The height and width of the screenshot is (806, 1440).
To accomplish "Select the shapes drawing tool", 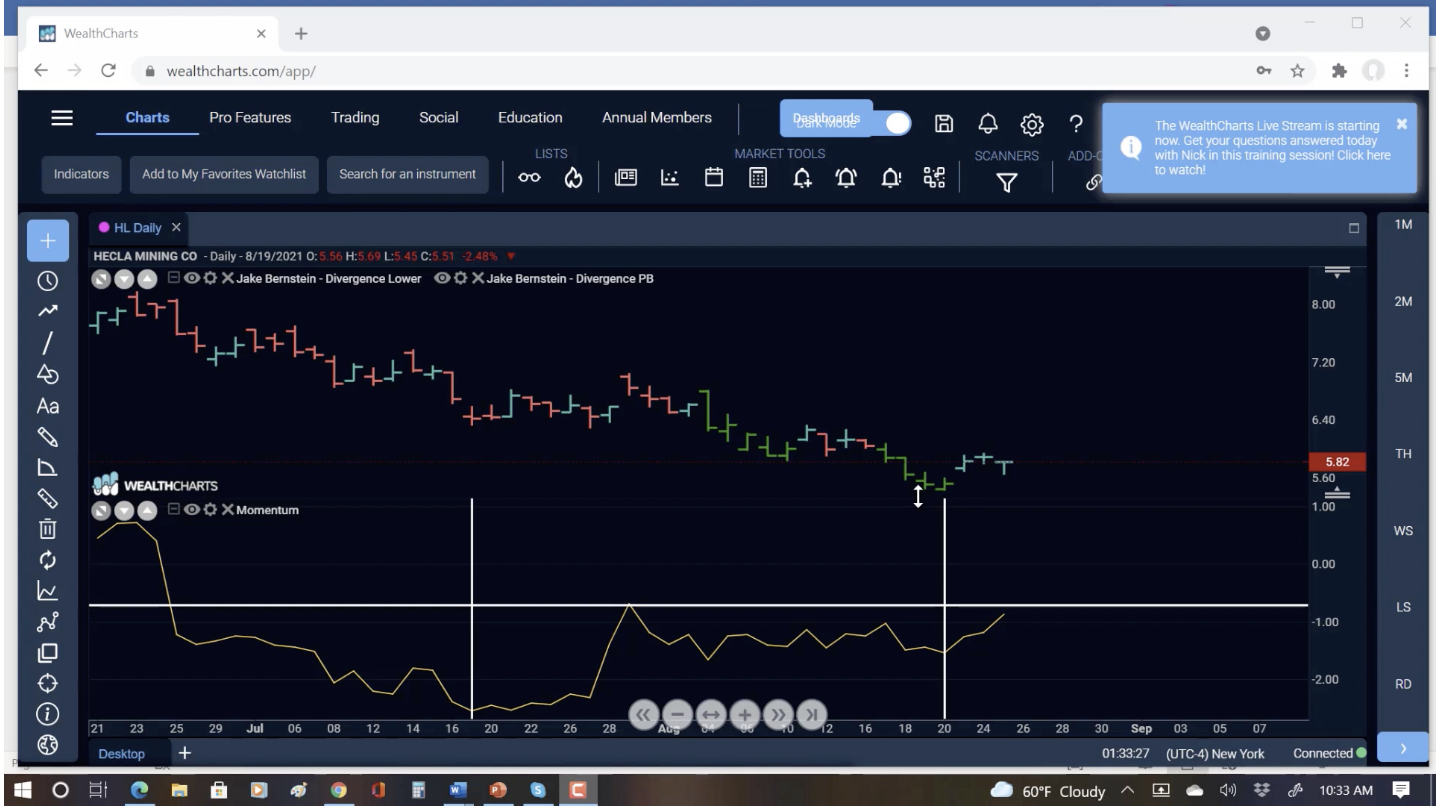I will [x=47, y=373].
